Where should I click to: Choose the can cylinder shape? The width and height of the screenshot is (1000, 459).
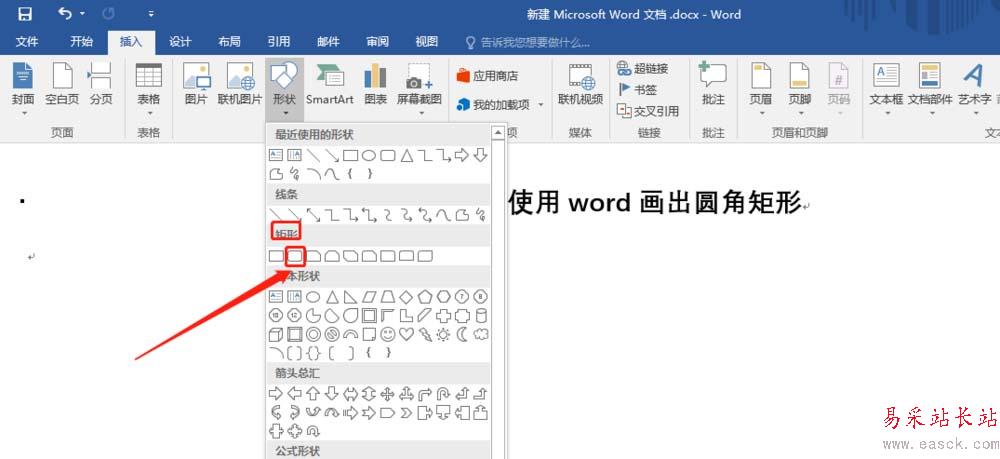[x=481, y=315]
